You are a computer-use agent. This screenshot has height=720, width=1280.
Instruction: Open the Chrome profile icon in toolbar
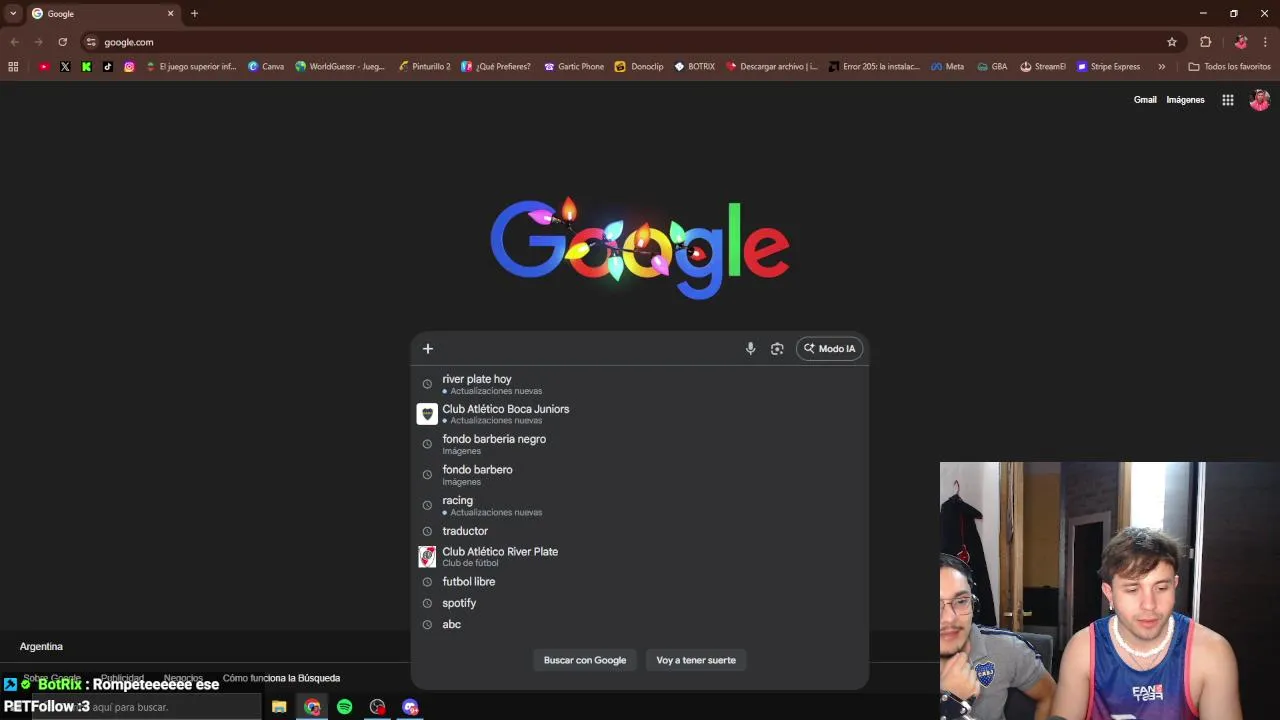(1241, 42)
